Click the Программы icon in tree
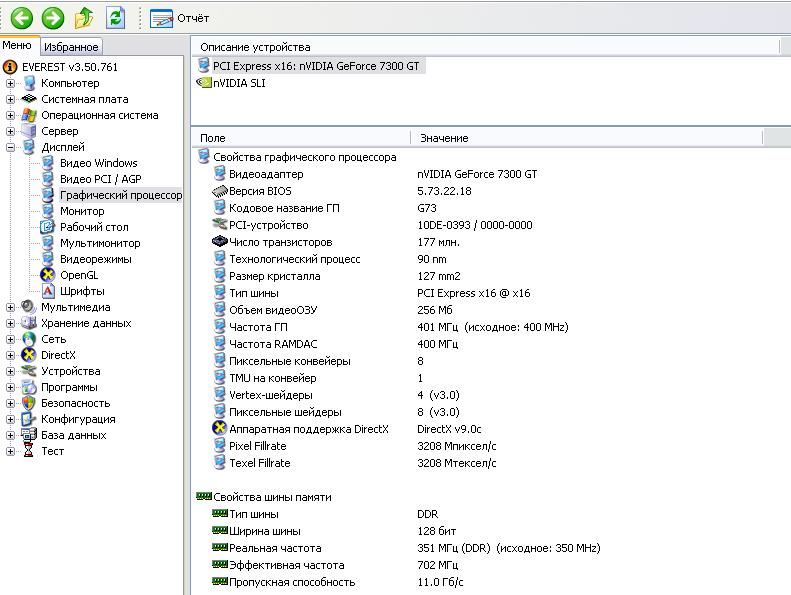791x595 pixels. tap(29, 387)
